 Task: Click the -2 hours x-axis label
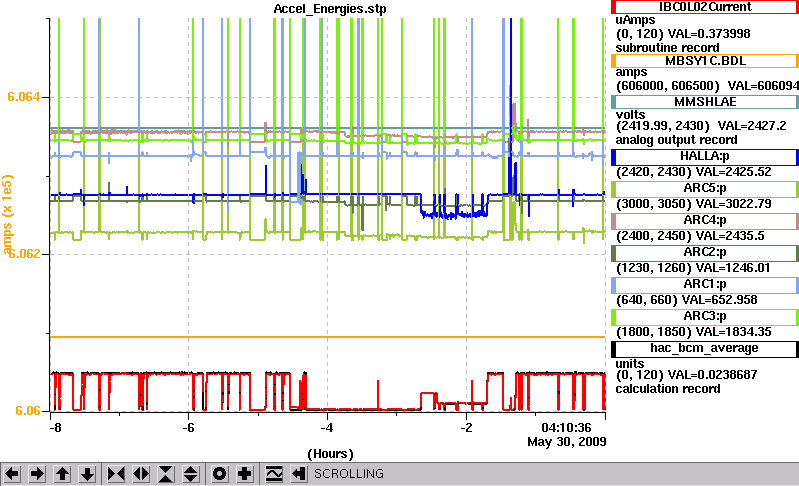tap(466, 428)
